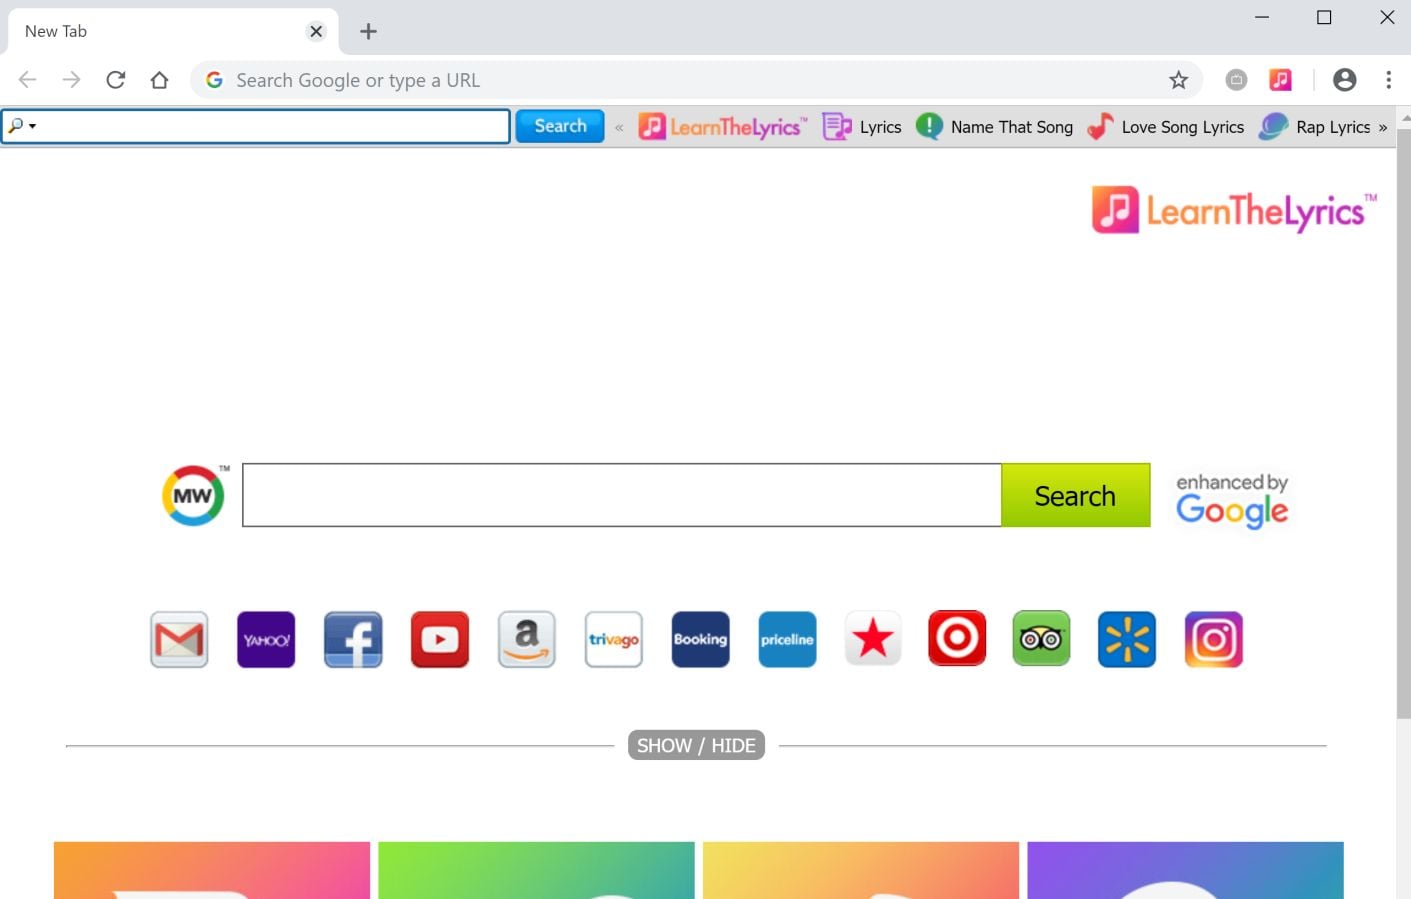Focus the Chrome address bar
The image size is (1411, 899).
[x=696, y=80]
